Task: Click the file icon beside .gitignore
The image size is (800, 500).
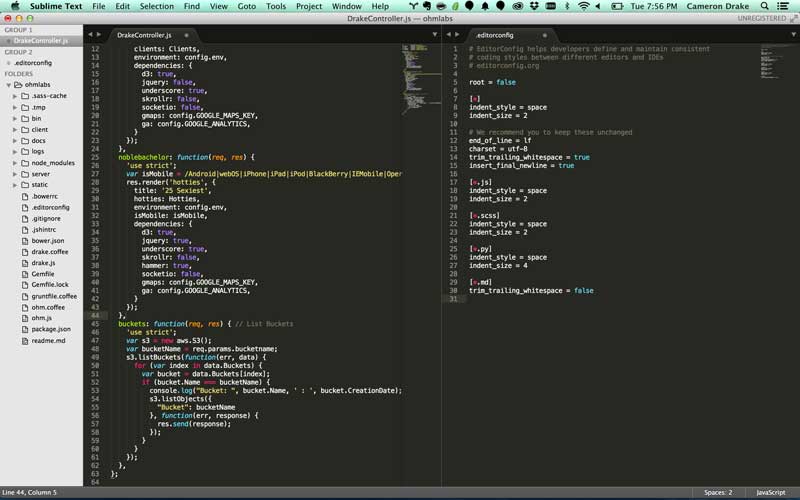Action: (x=25, y=218)
